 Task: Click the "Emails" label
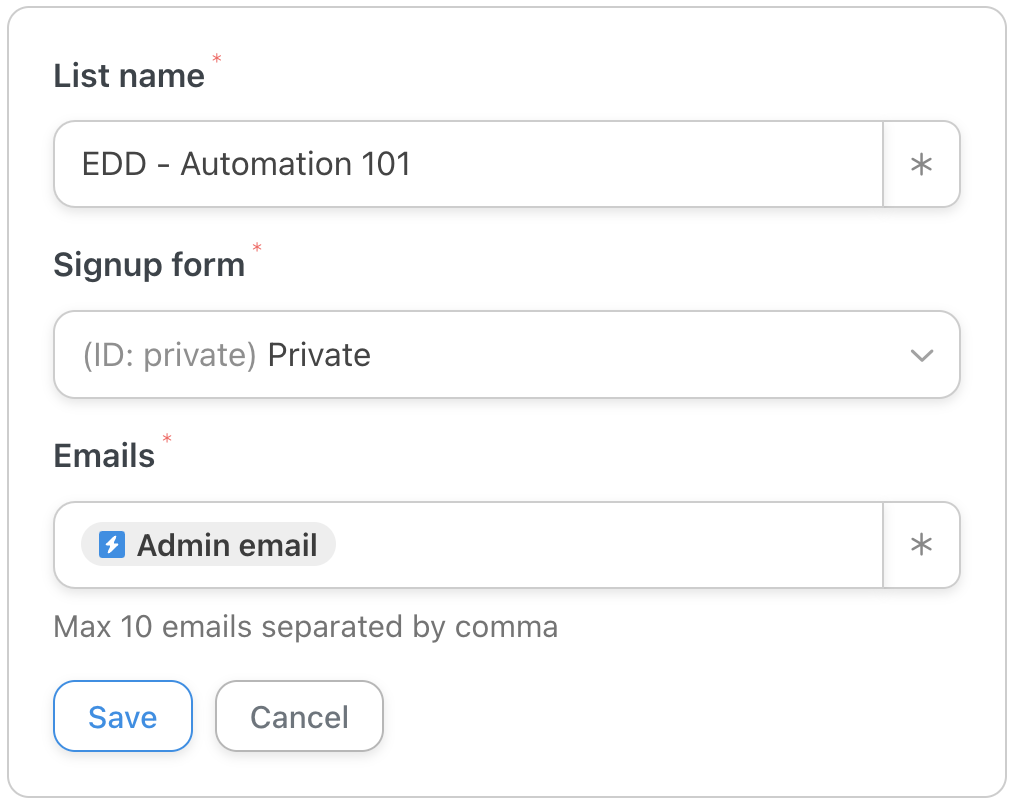click(x=104, y=455)
